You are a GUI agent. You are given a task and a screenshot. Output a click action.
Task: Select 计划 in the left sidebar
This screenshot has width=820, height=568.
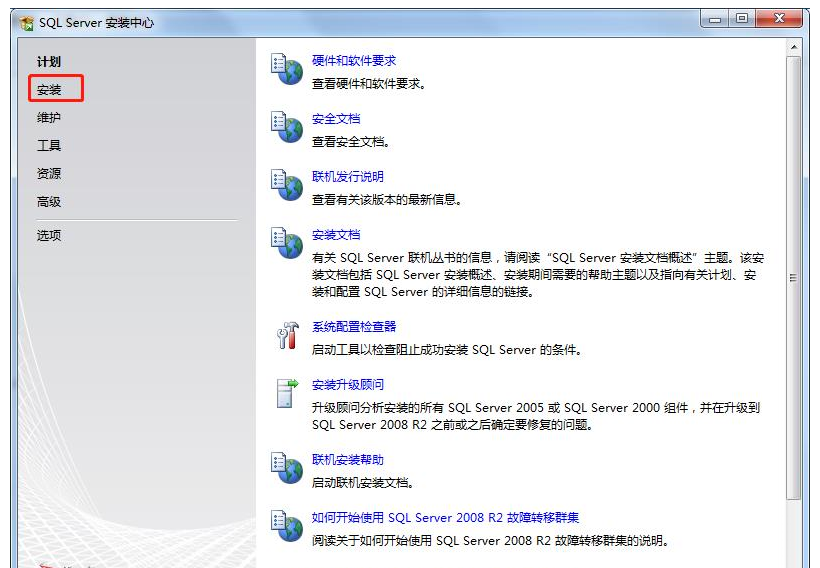(49, 62)
